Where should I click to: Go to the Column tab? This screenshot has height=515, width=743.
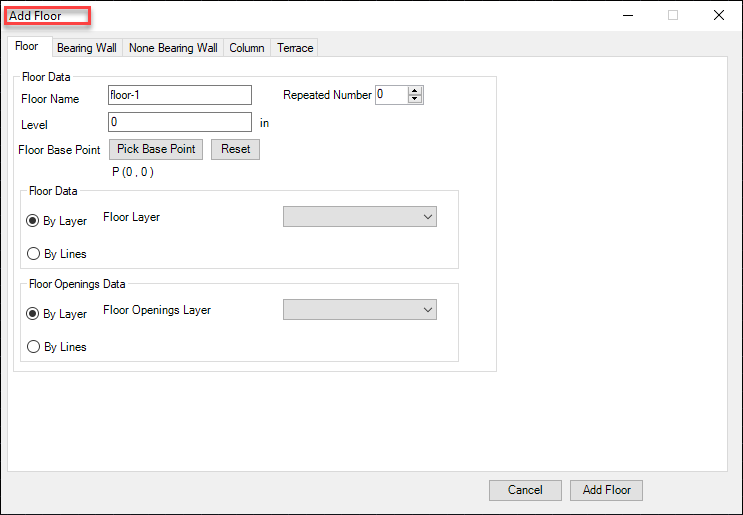pos(246,48)
